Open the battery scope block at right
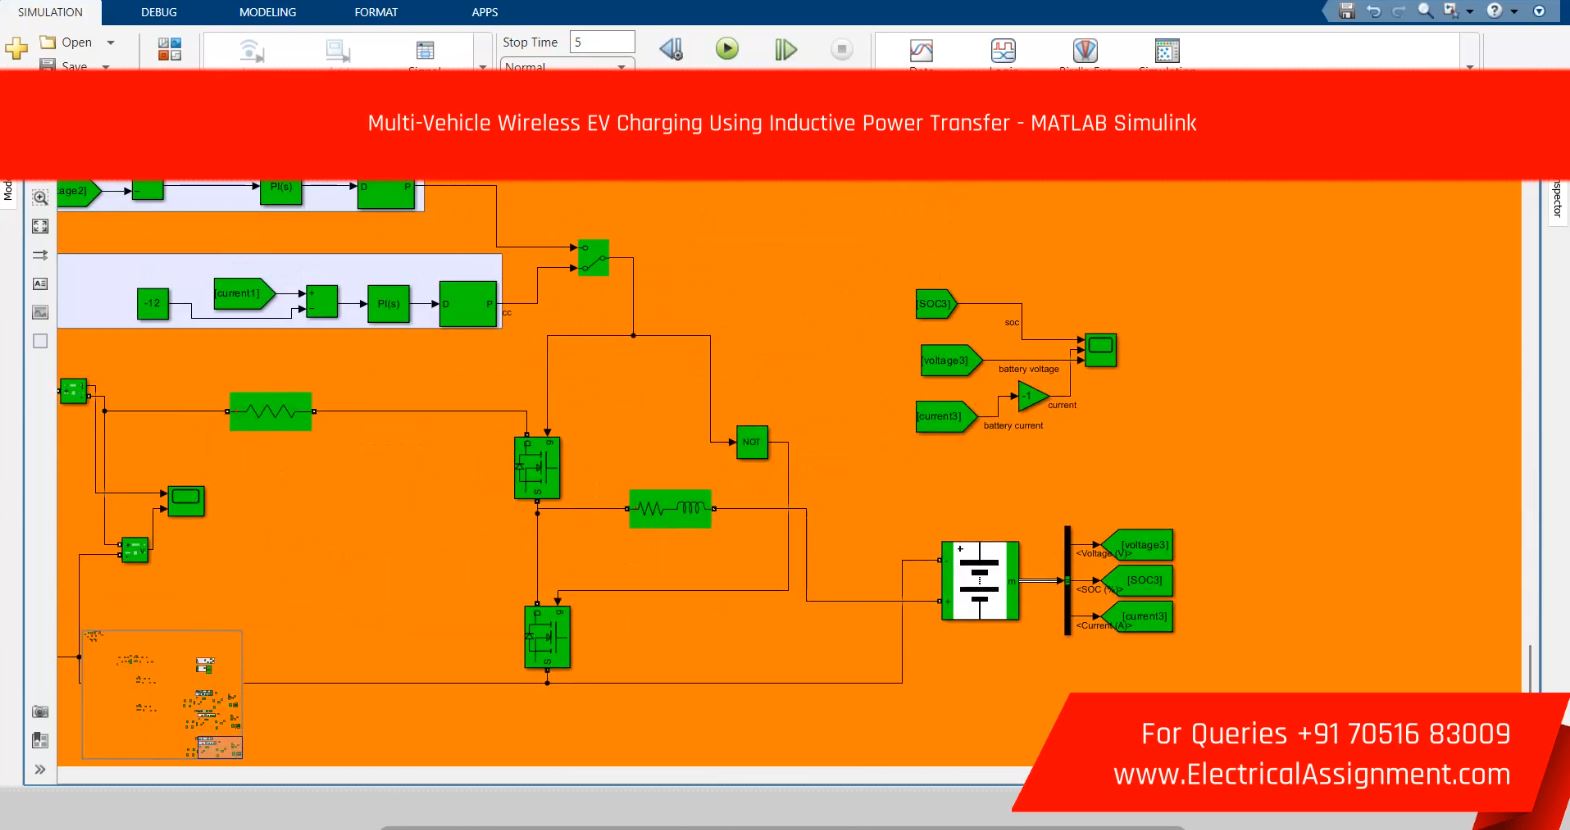This screenshot has height=830, width=1570. [x=1100, y=350]
